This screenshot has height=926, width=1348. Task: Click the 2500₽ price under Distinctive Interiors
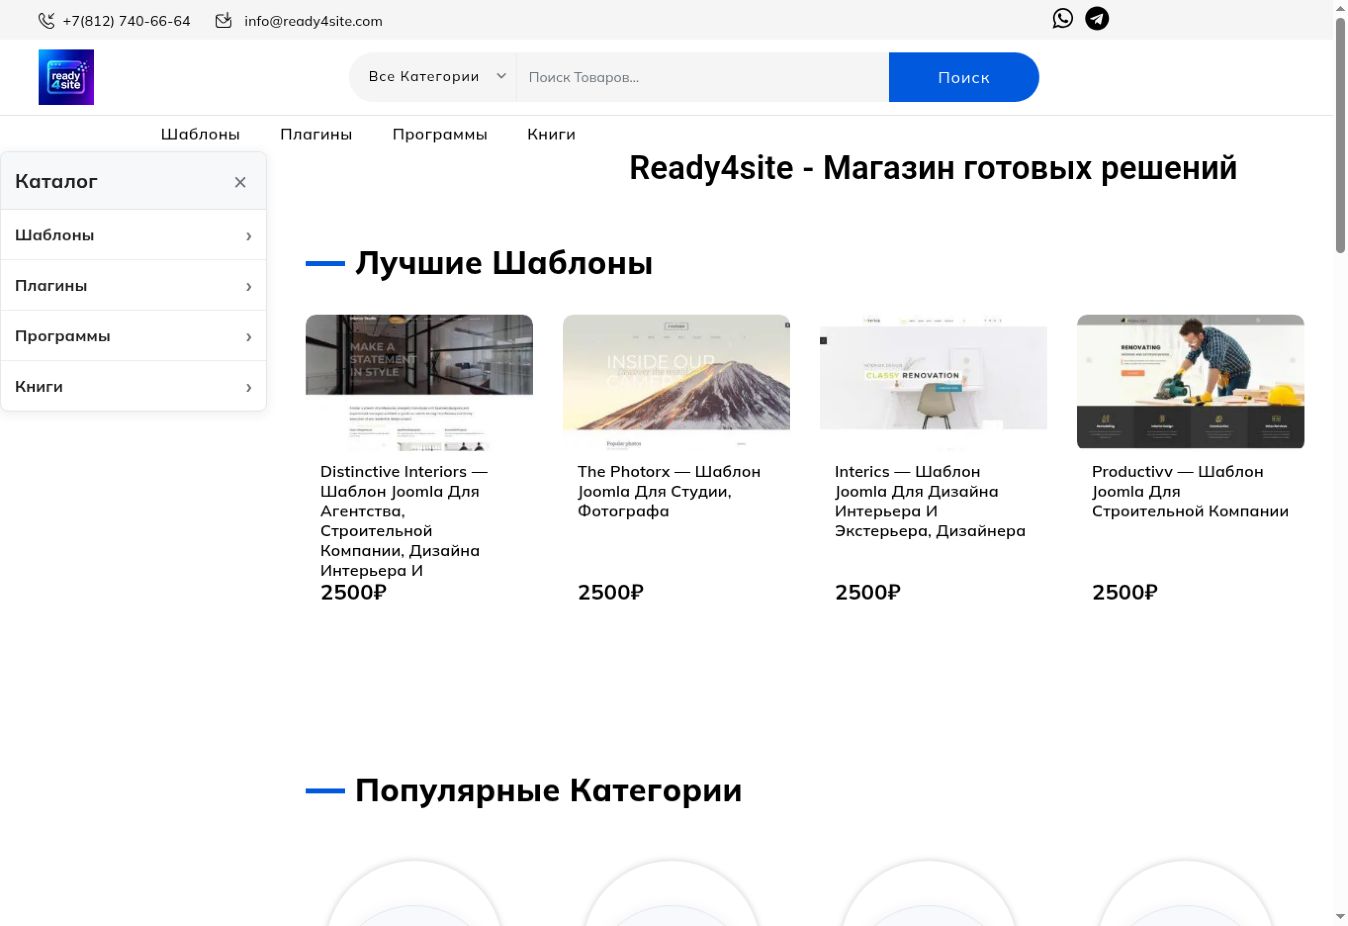pos(353,593)
